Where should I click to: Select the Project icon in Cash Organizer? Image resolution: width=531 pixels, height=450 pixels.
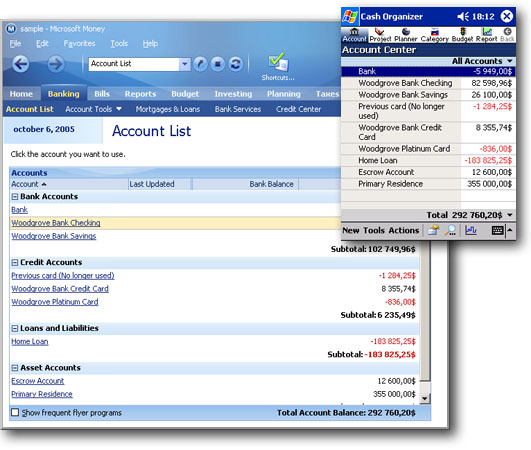[x=380, y=35]
